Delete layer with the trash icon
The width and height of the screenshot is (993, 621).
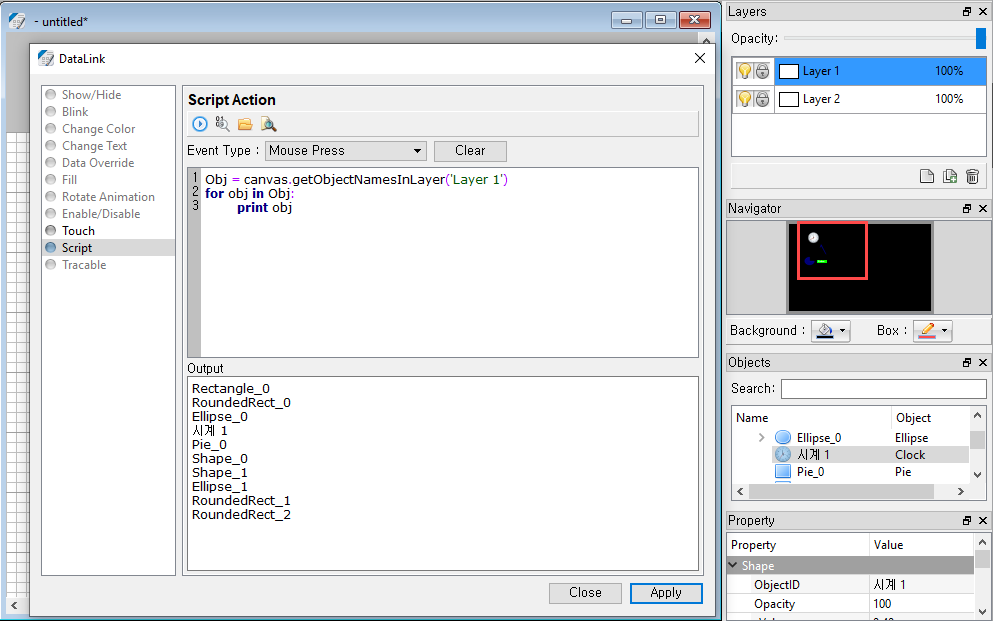(x=973, y=176)
